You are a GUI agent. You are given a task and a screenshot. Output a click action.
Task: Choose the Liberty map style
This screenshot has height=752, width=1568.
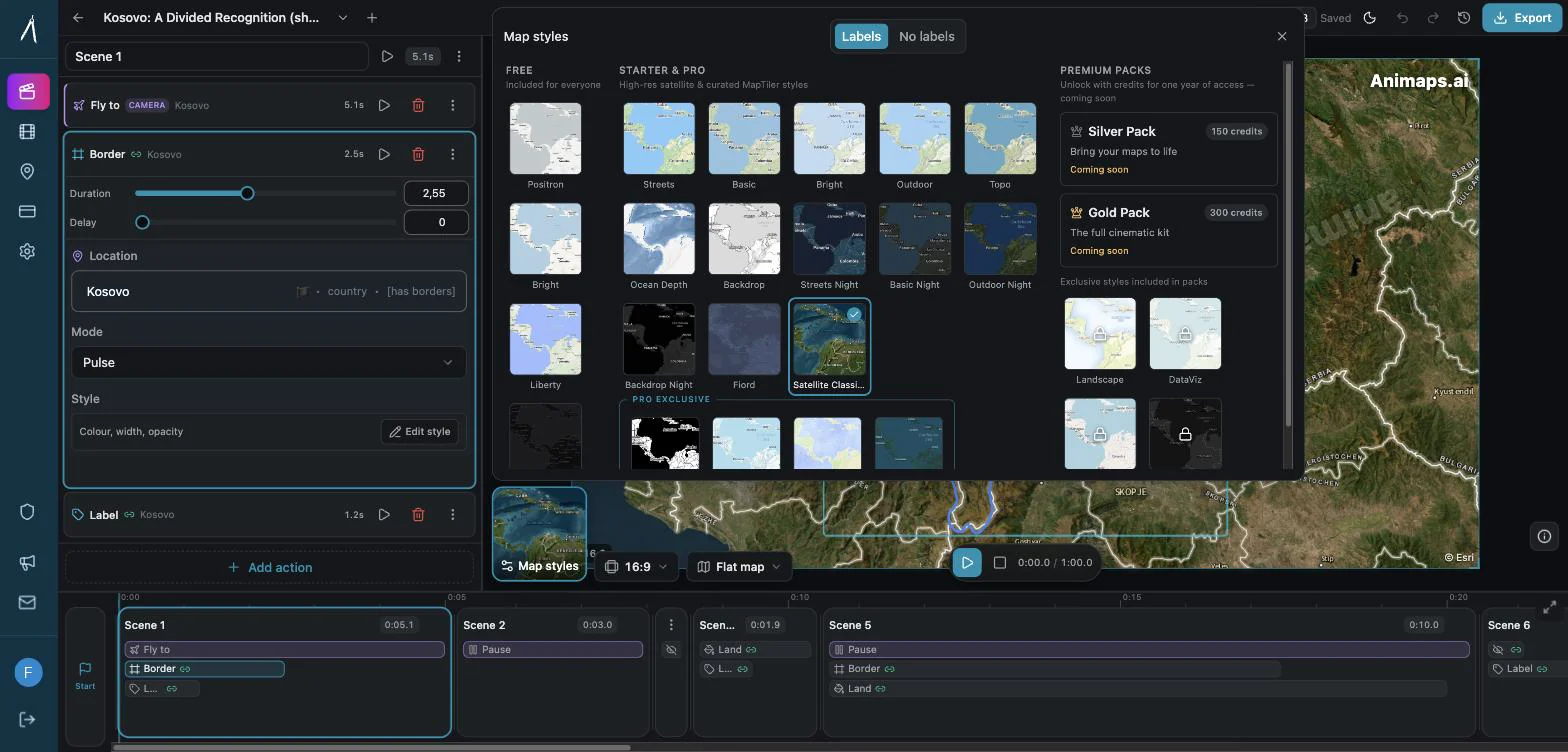coord(545,347)
